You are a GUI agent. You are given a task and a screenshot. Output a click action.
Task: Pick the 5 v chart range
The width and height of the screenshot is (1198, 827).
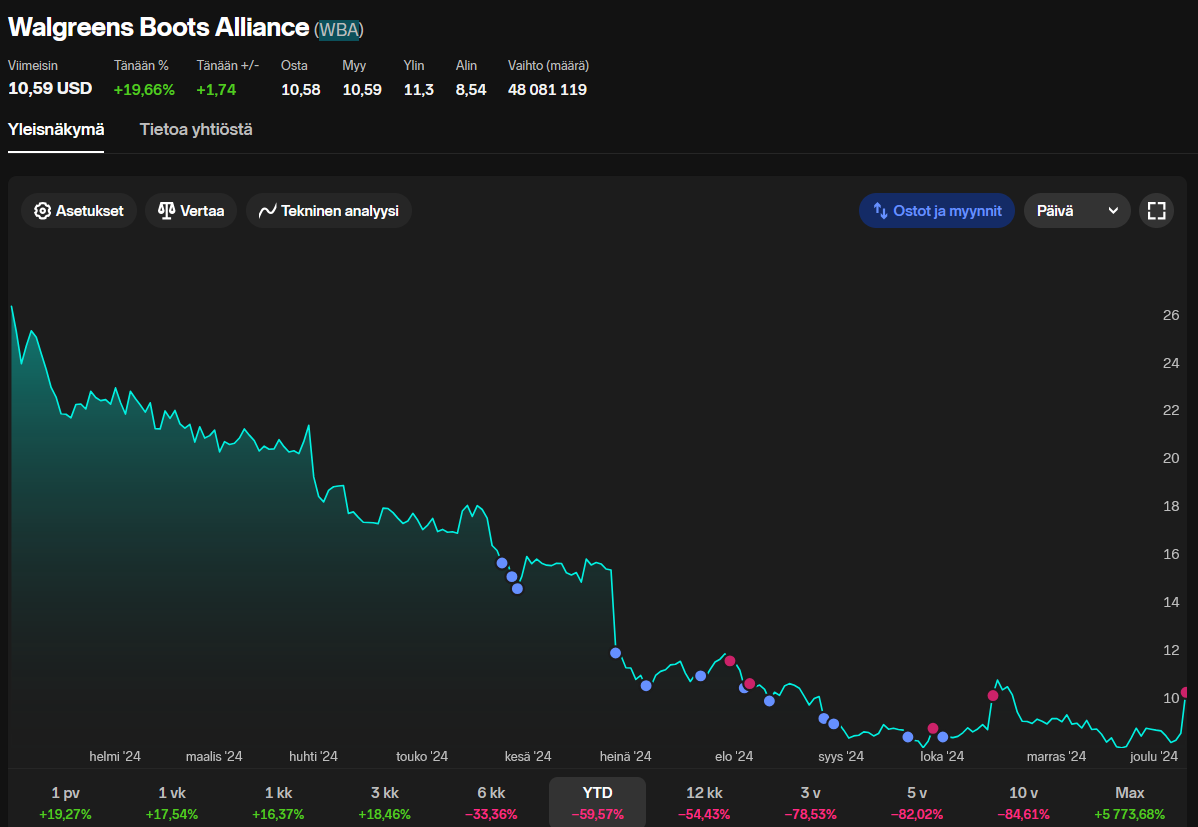917,802
